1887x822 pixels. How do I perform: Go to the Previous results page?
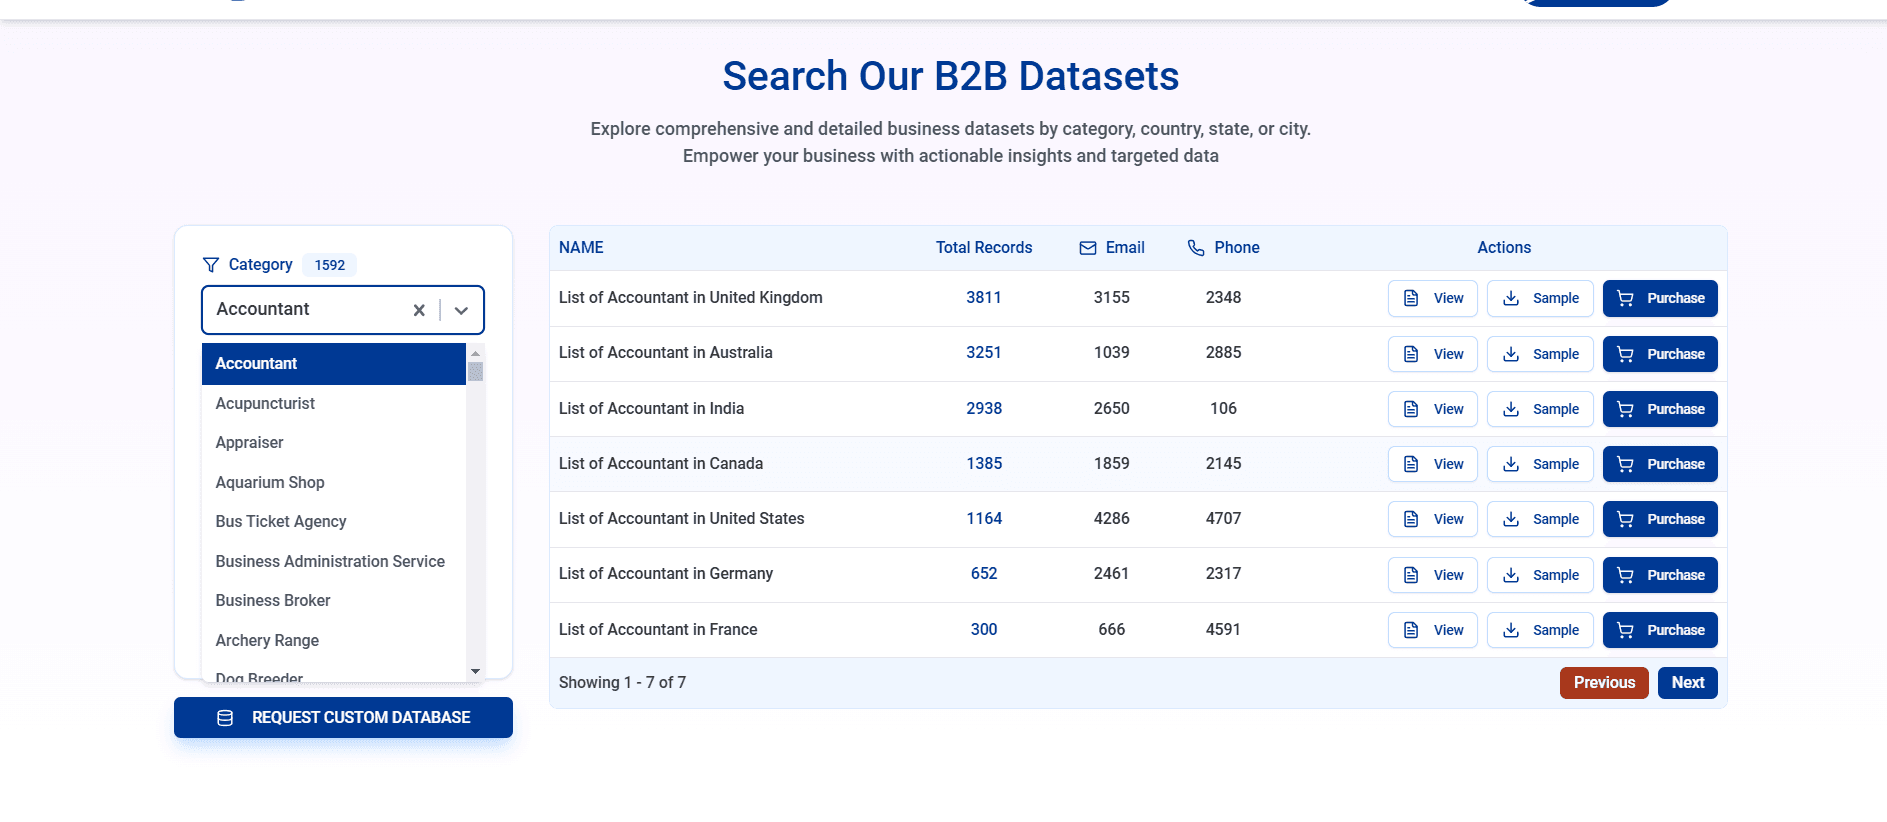click(1603, 683)
